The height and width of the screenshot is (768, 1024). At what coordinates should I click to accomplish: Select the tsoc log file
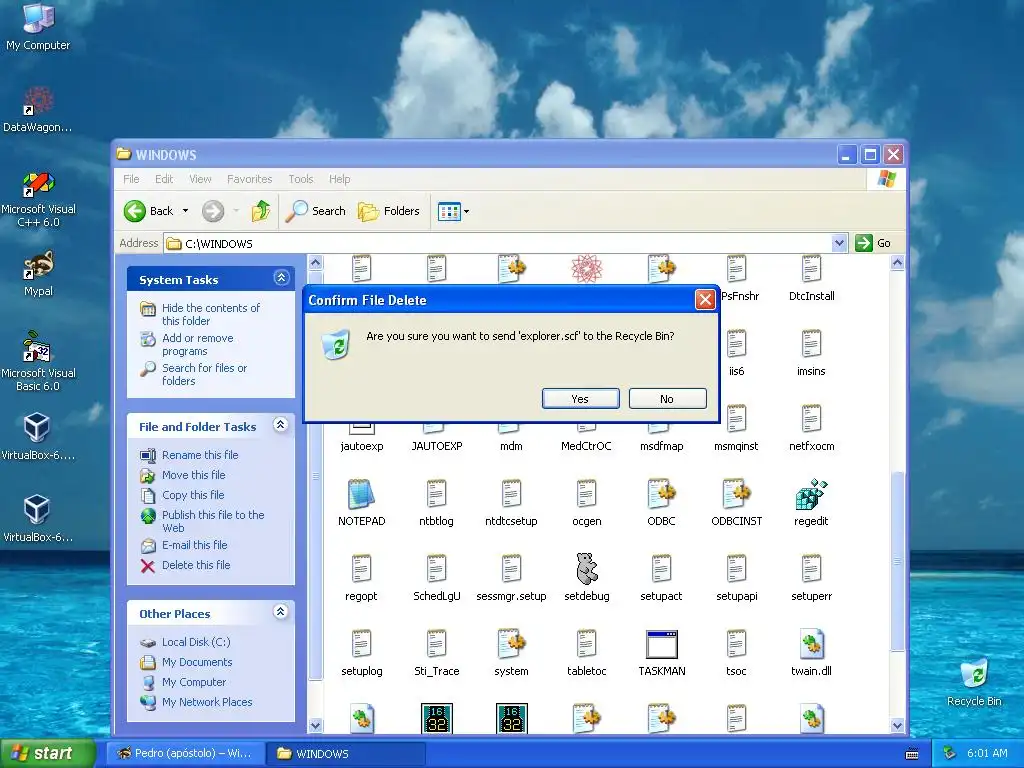[737, 644]
